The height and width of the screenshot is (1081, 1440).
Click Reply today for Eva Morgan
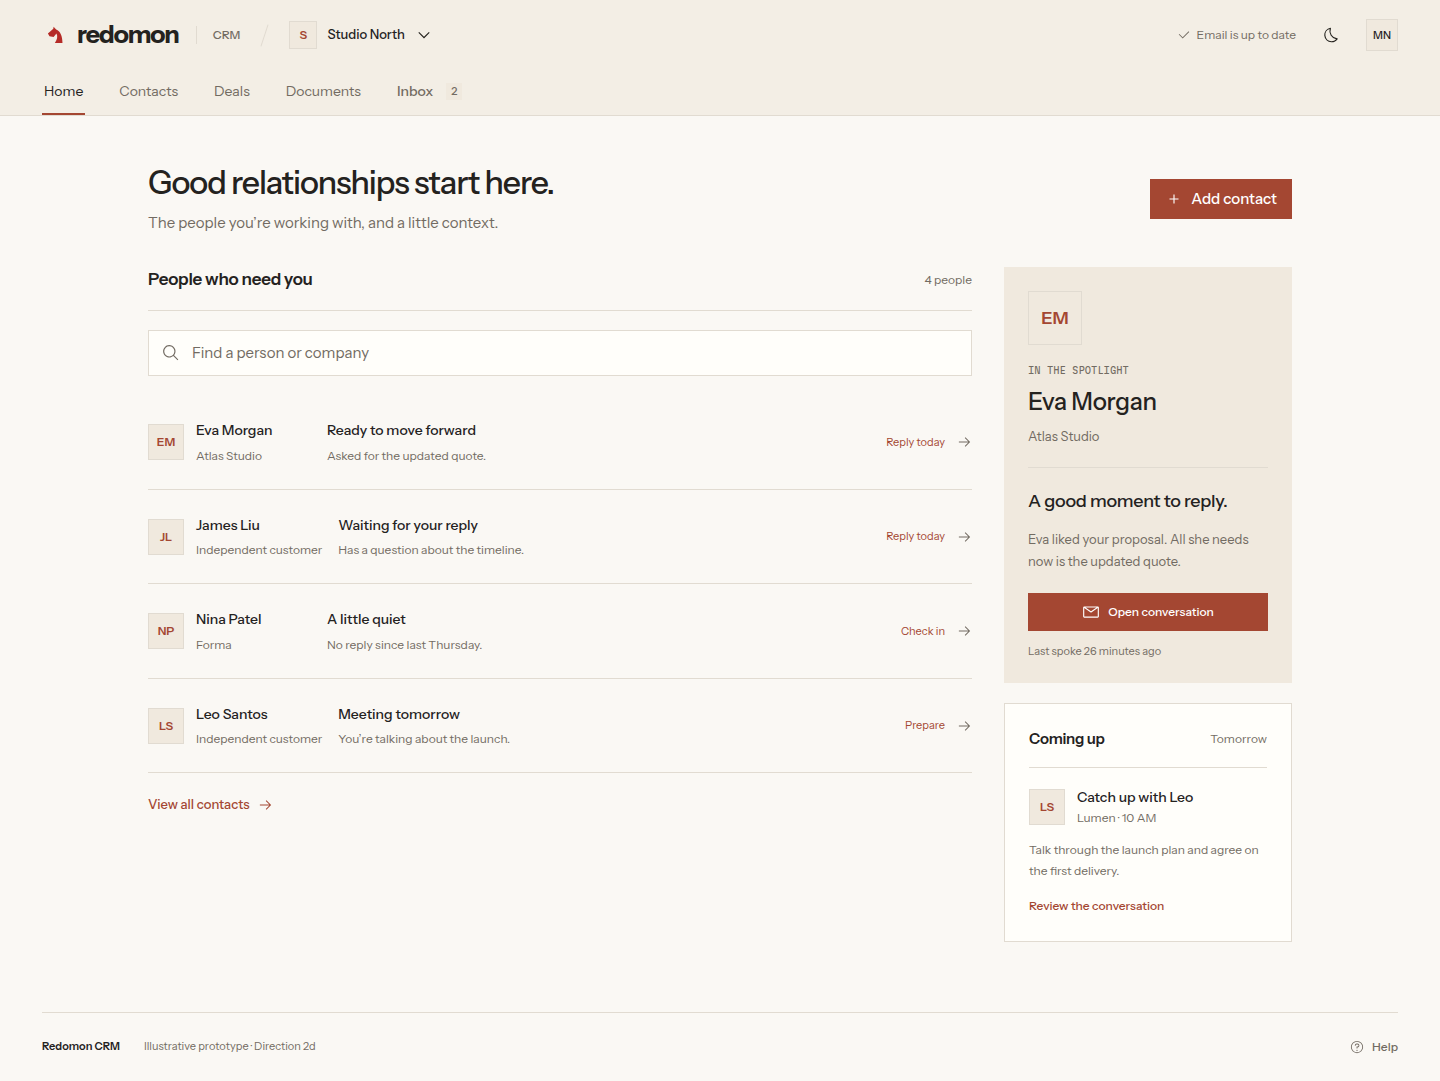pyautogui.click(x=915, y=442)
